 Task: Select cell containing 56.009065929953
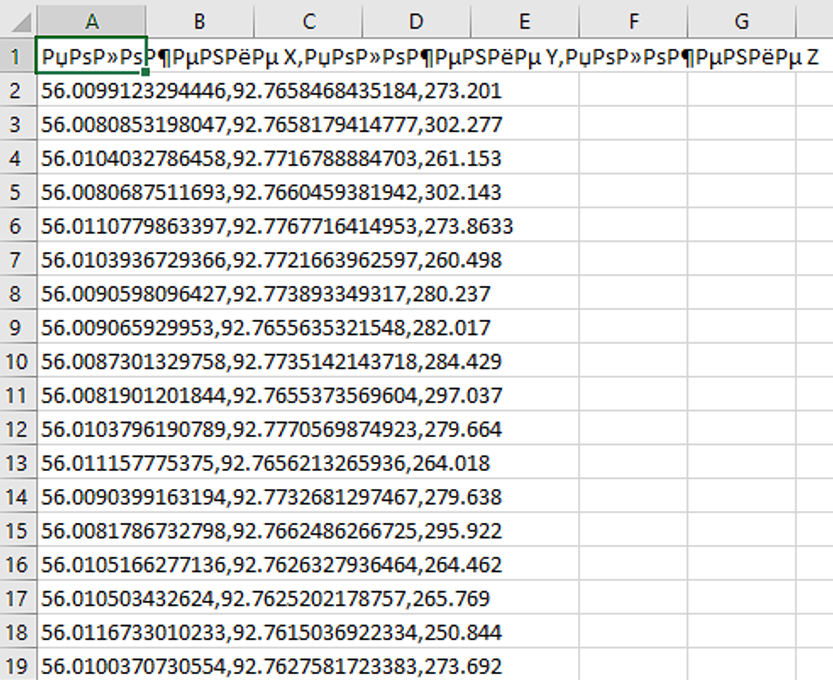tap(91, 328)
